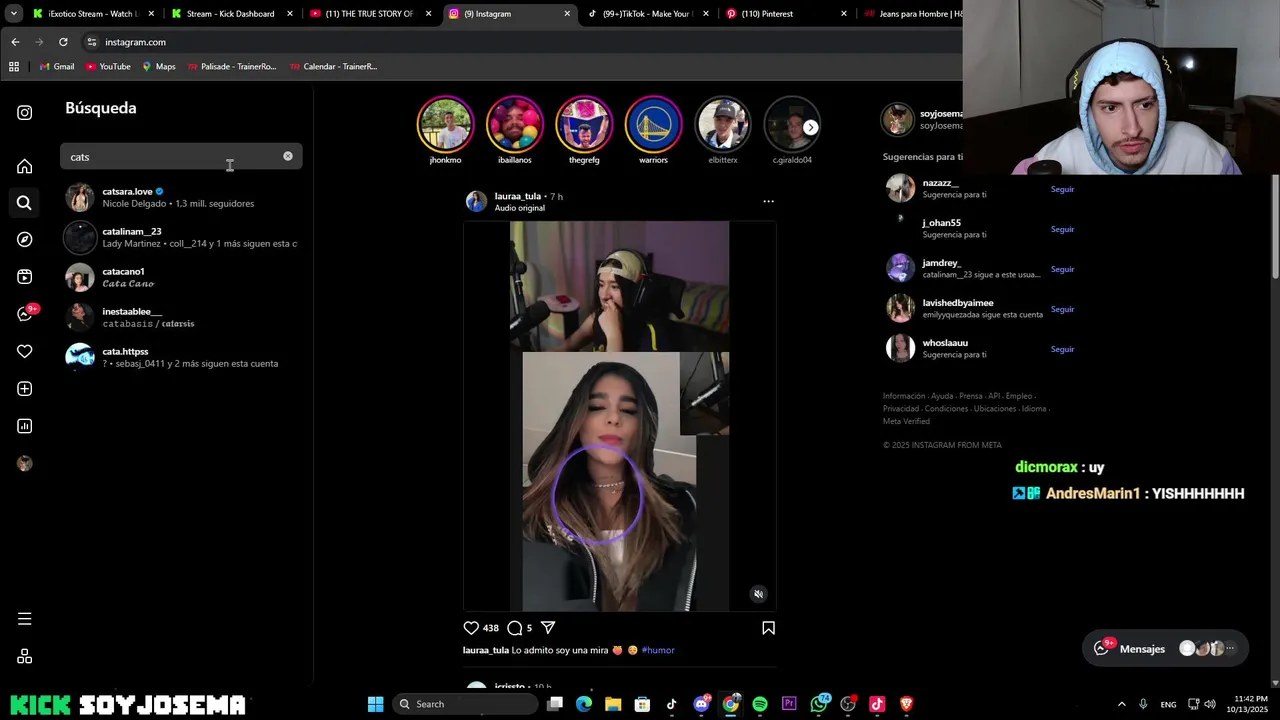The image size is (1280, 720).
Task: Open comments on the lauraa_tula post
Action: pos(514,628)
